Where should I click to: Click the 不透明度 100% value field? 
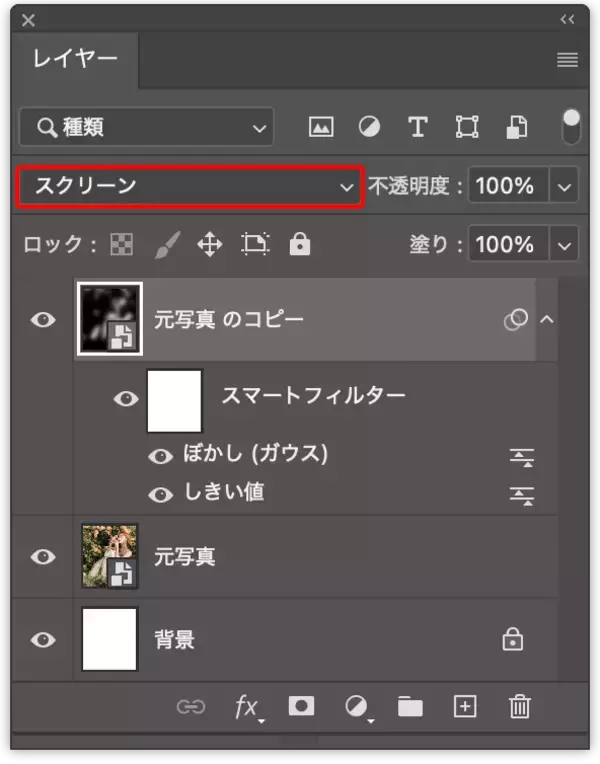point(508,186)
